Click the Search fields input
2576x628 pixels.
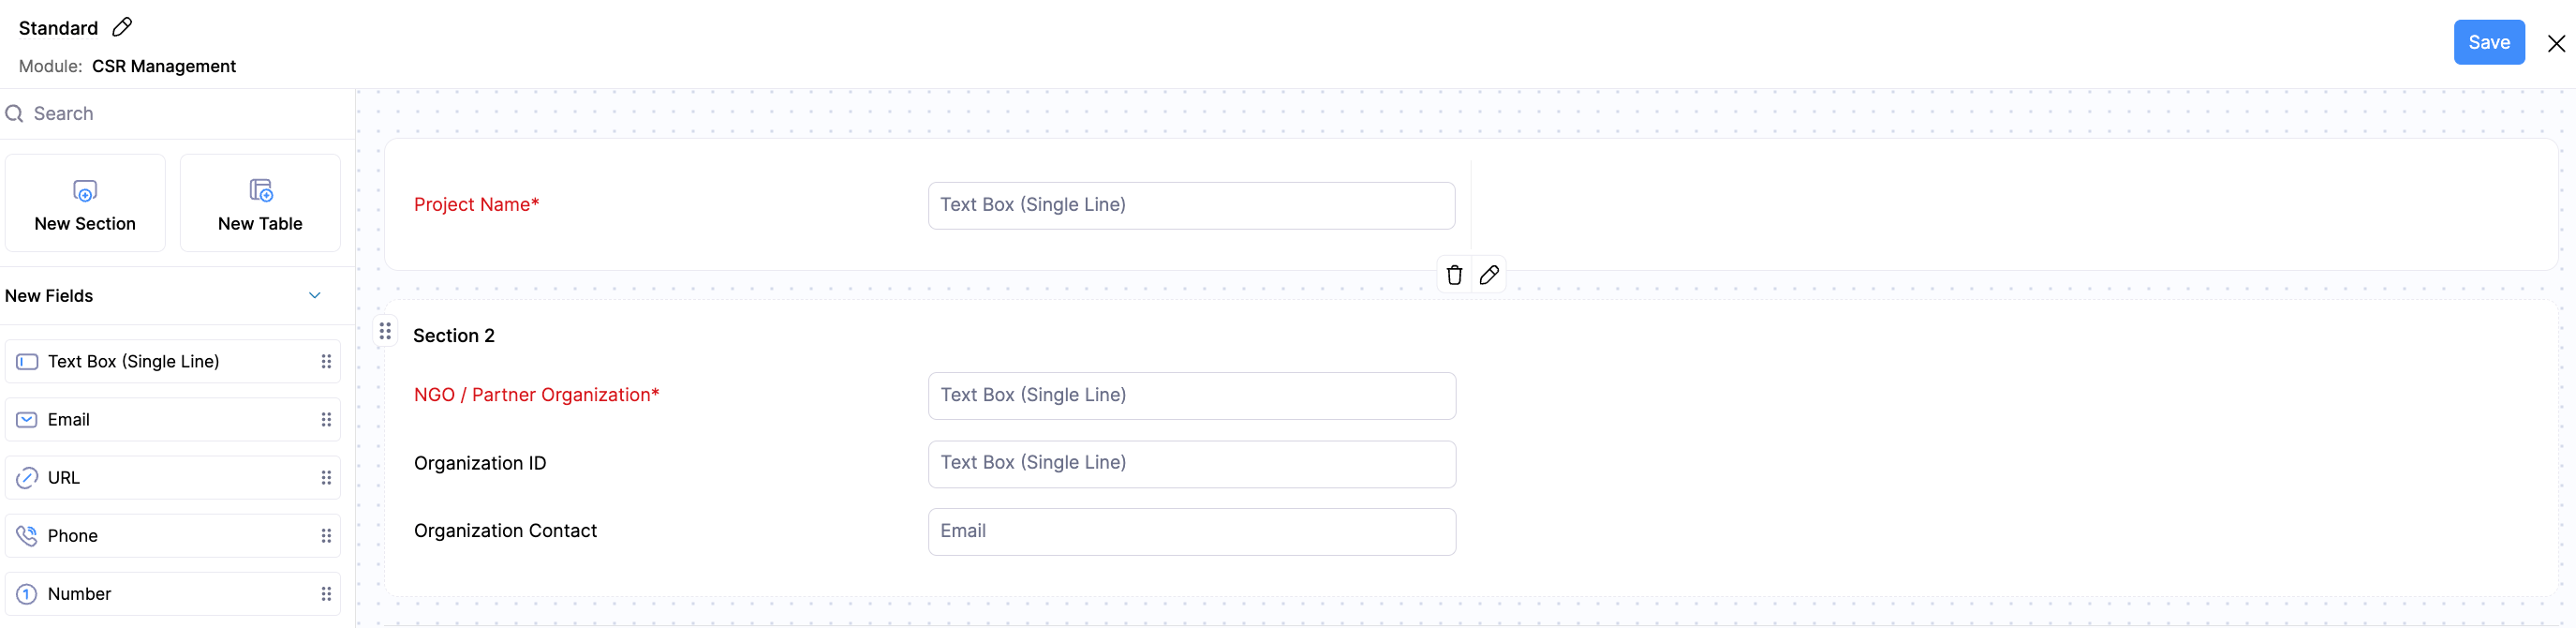(x=180, y=114)
